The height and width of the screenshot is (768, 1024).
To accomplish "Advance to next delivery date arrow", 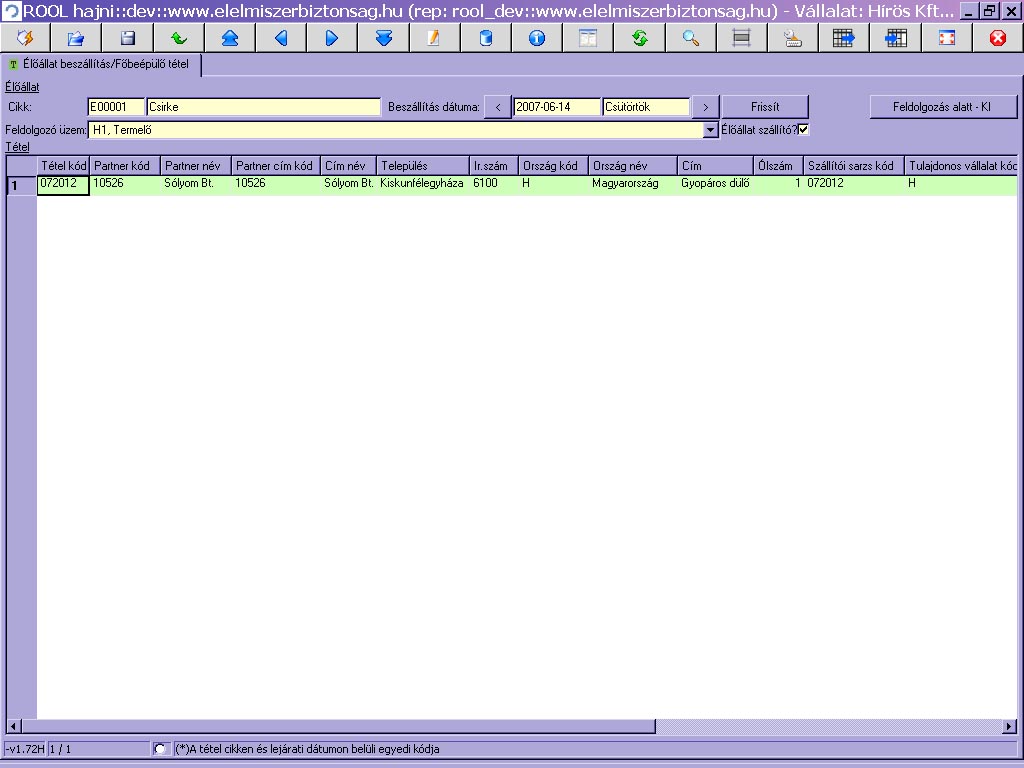I will [705, 107].
